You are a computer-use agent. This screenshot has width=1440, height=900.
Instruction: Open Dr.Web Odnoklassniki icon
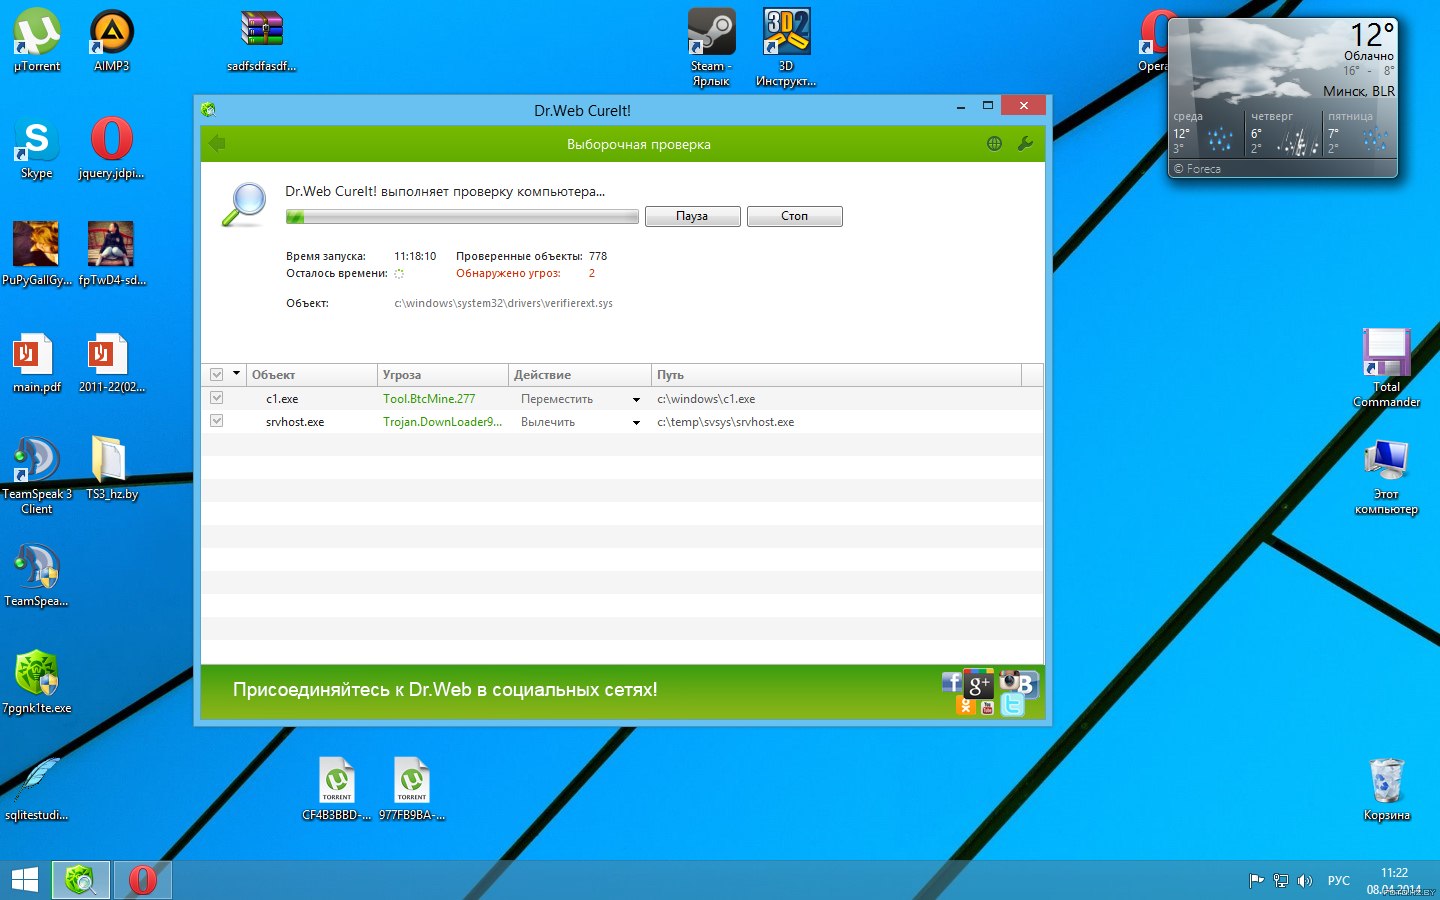coord(966,706)
